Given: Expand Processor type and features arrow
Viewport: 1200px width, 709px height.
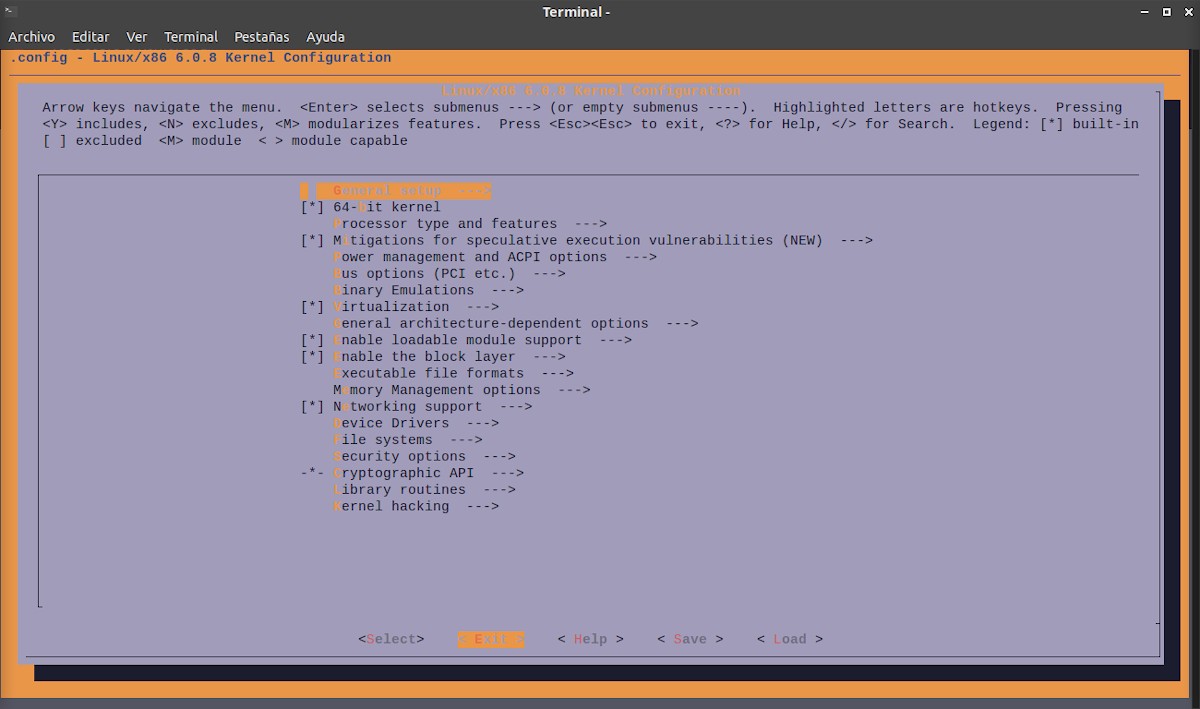Looking at the screenshot, I should coord(591,224).
